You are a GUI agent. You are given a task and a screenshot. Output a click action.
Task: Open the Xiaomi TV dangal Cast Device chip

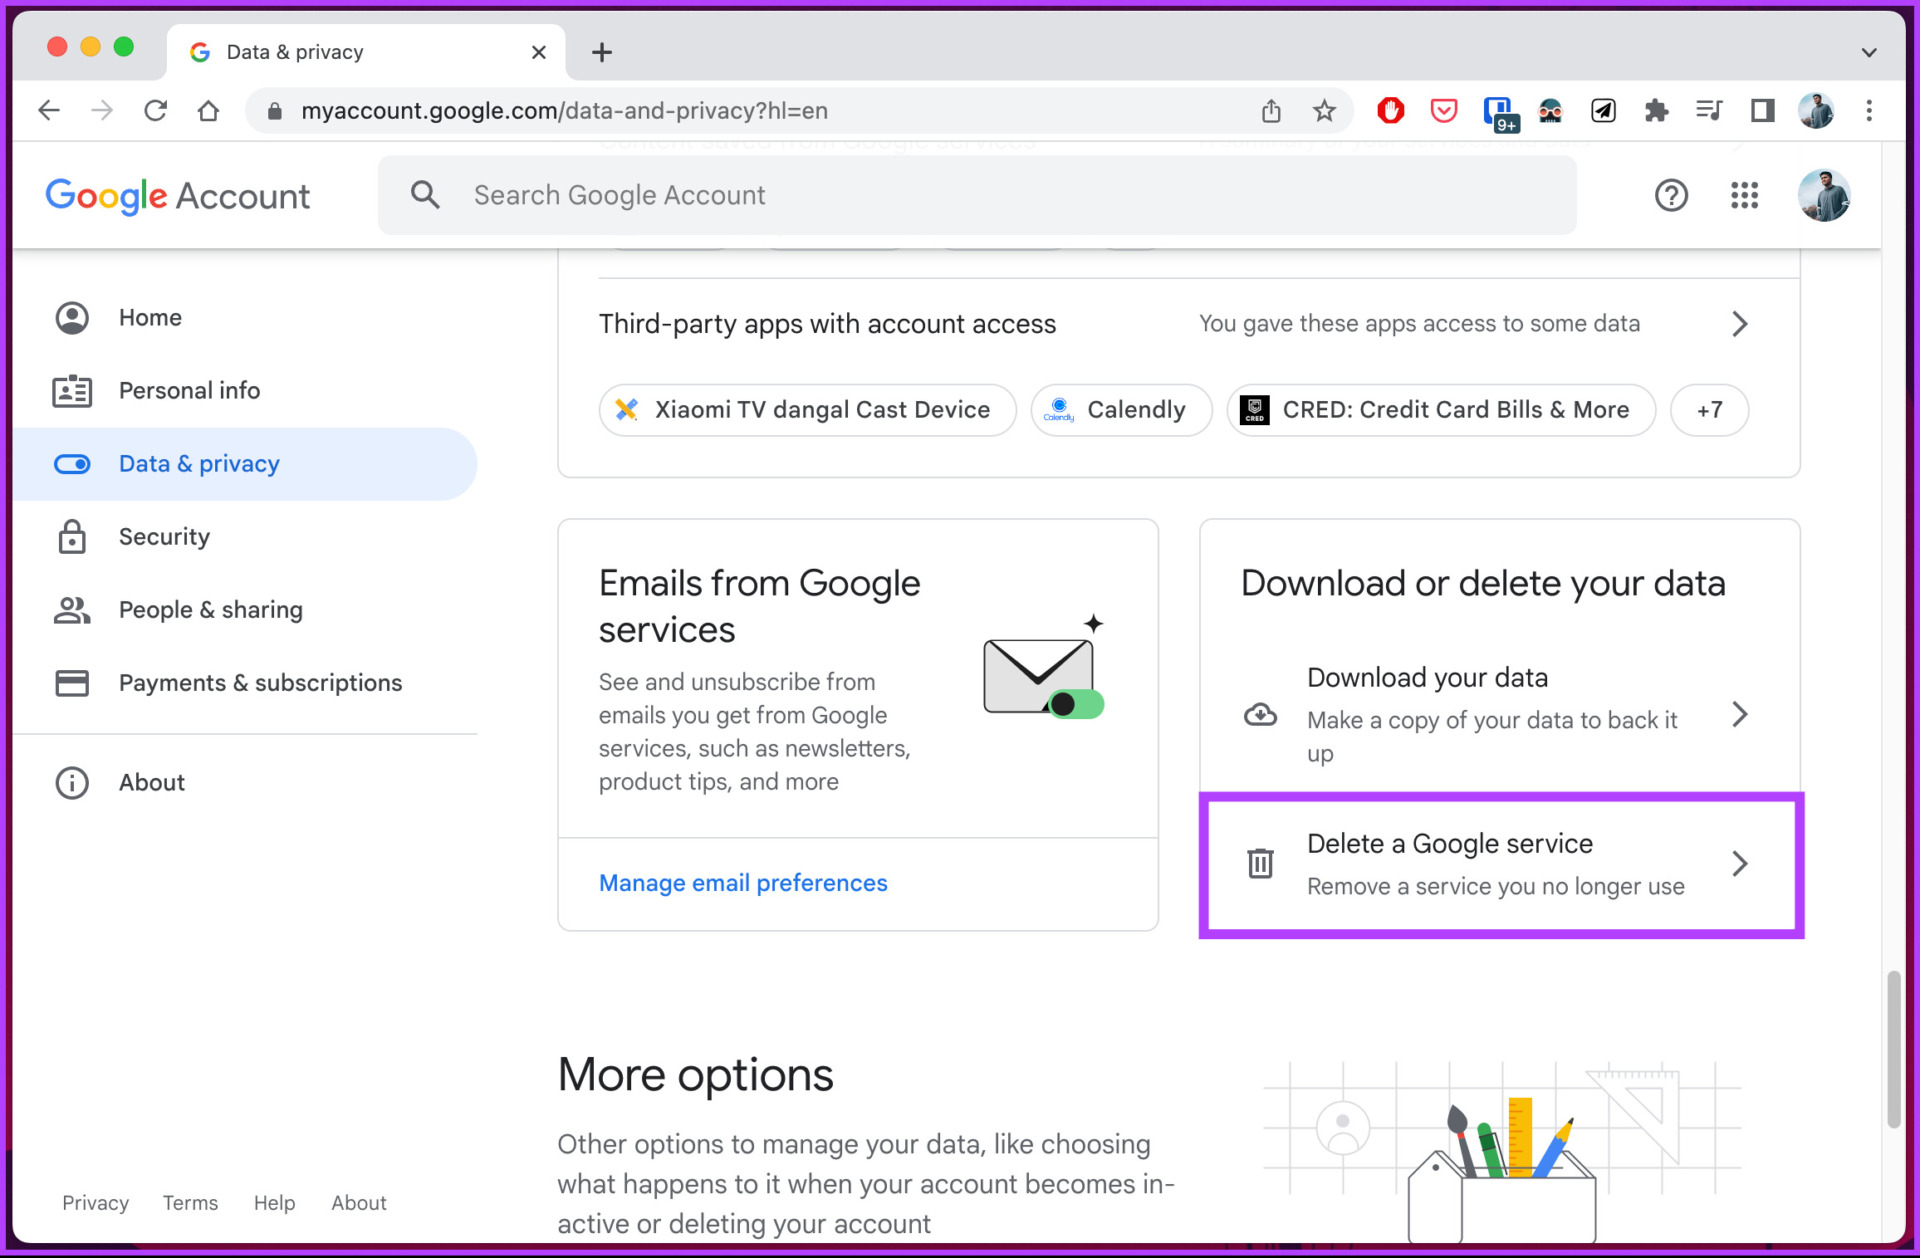coord(808,410)
